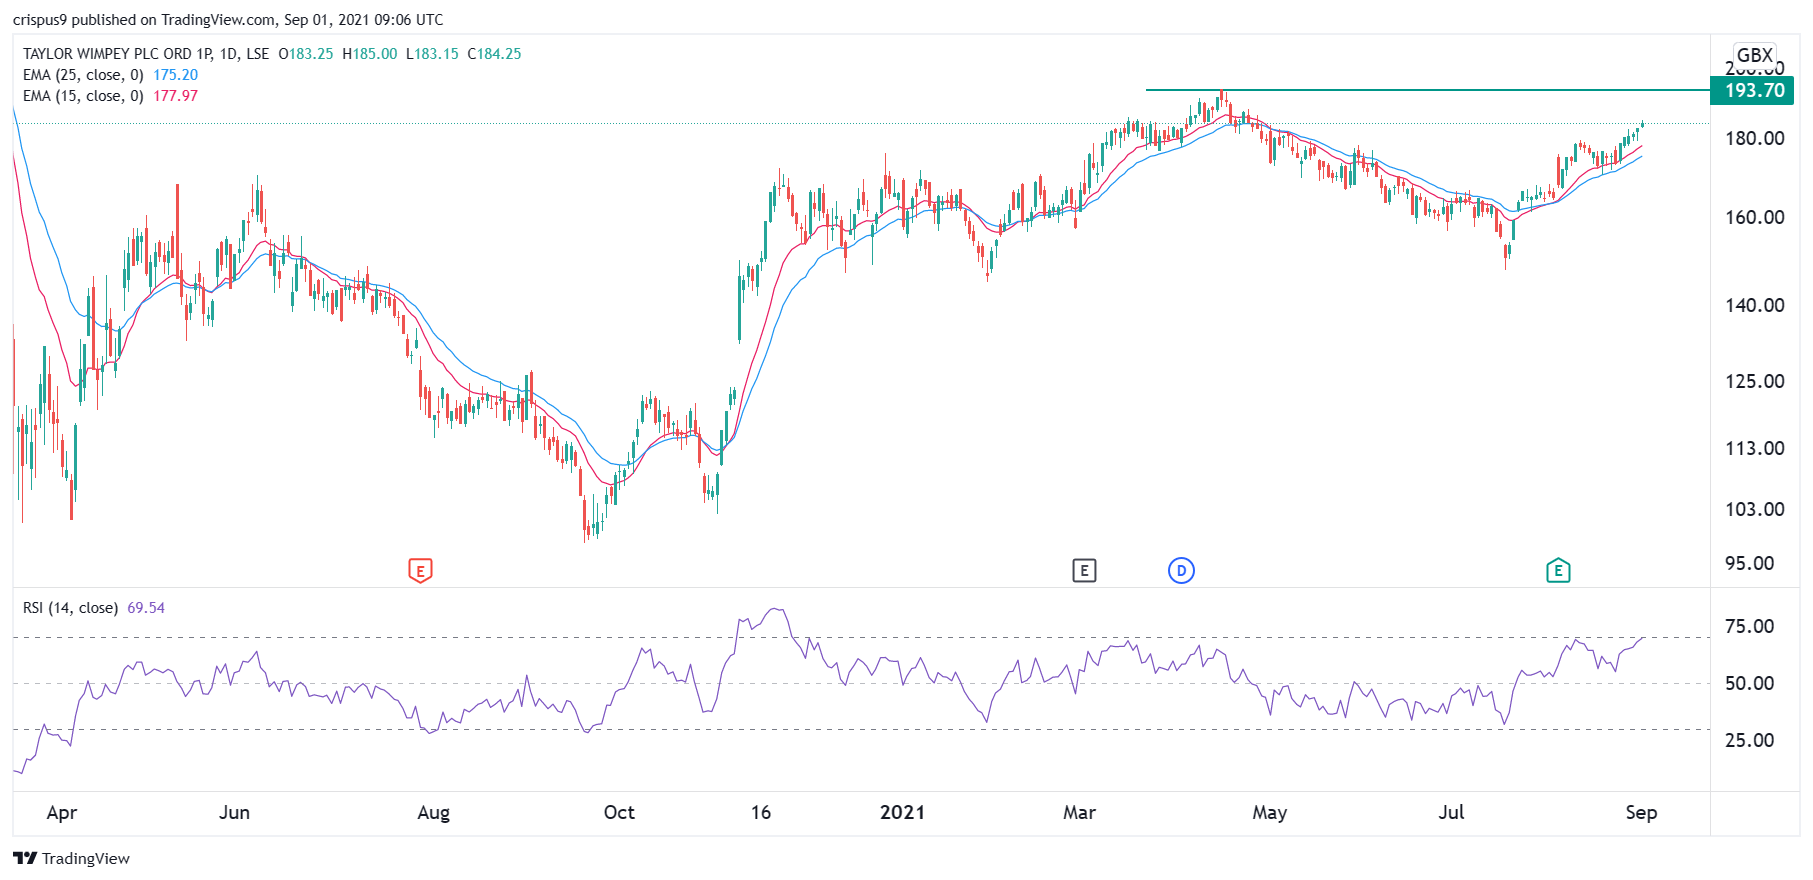Click the GBX currency label
1813x880 pixels.
[1755, 55]
